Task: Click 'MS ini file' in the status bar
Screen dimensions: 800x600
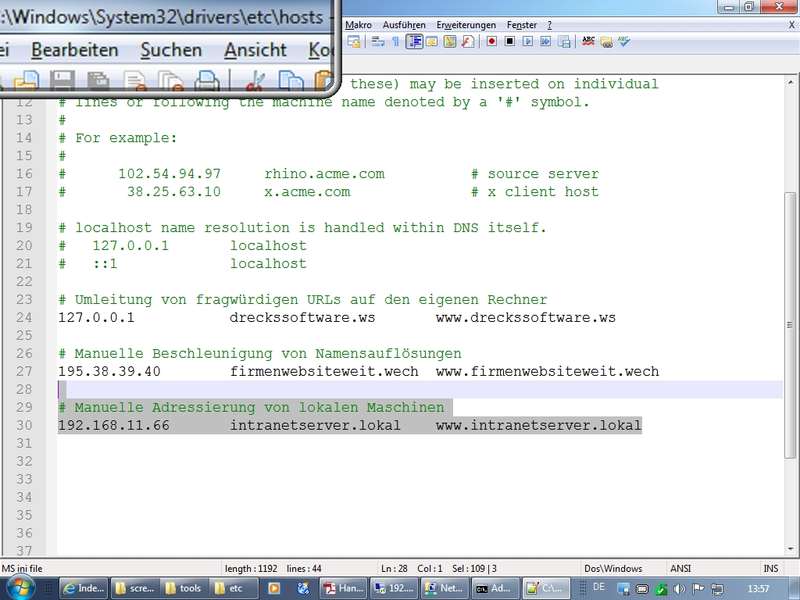Action: [22, 568]
